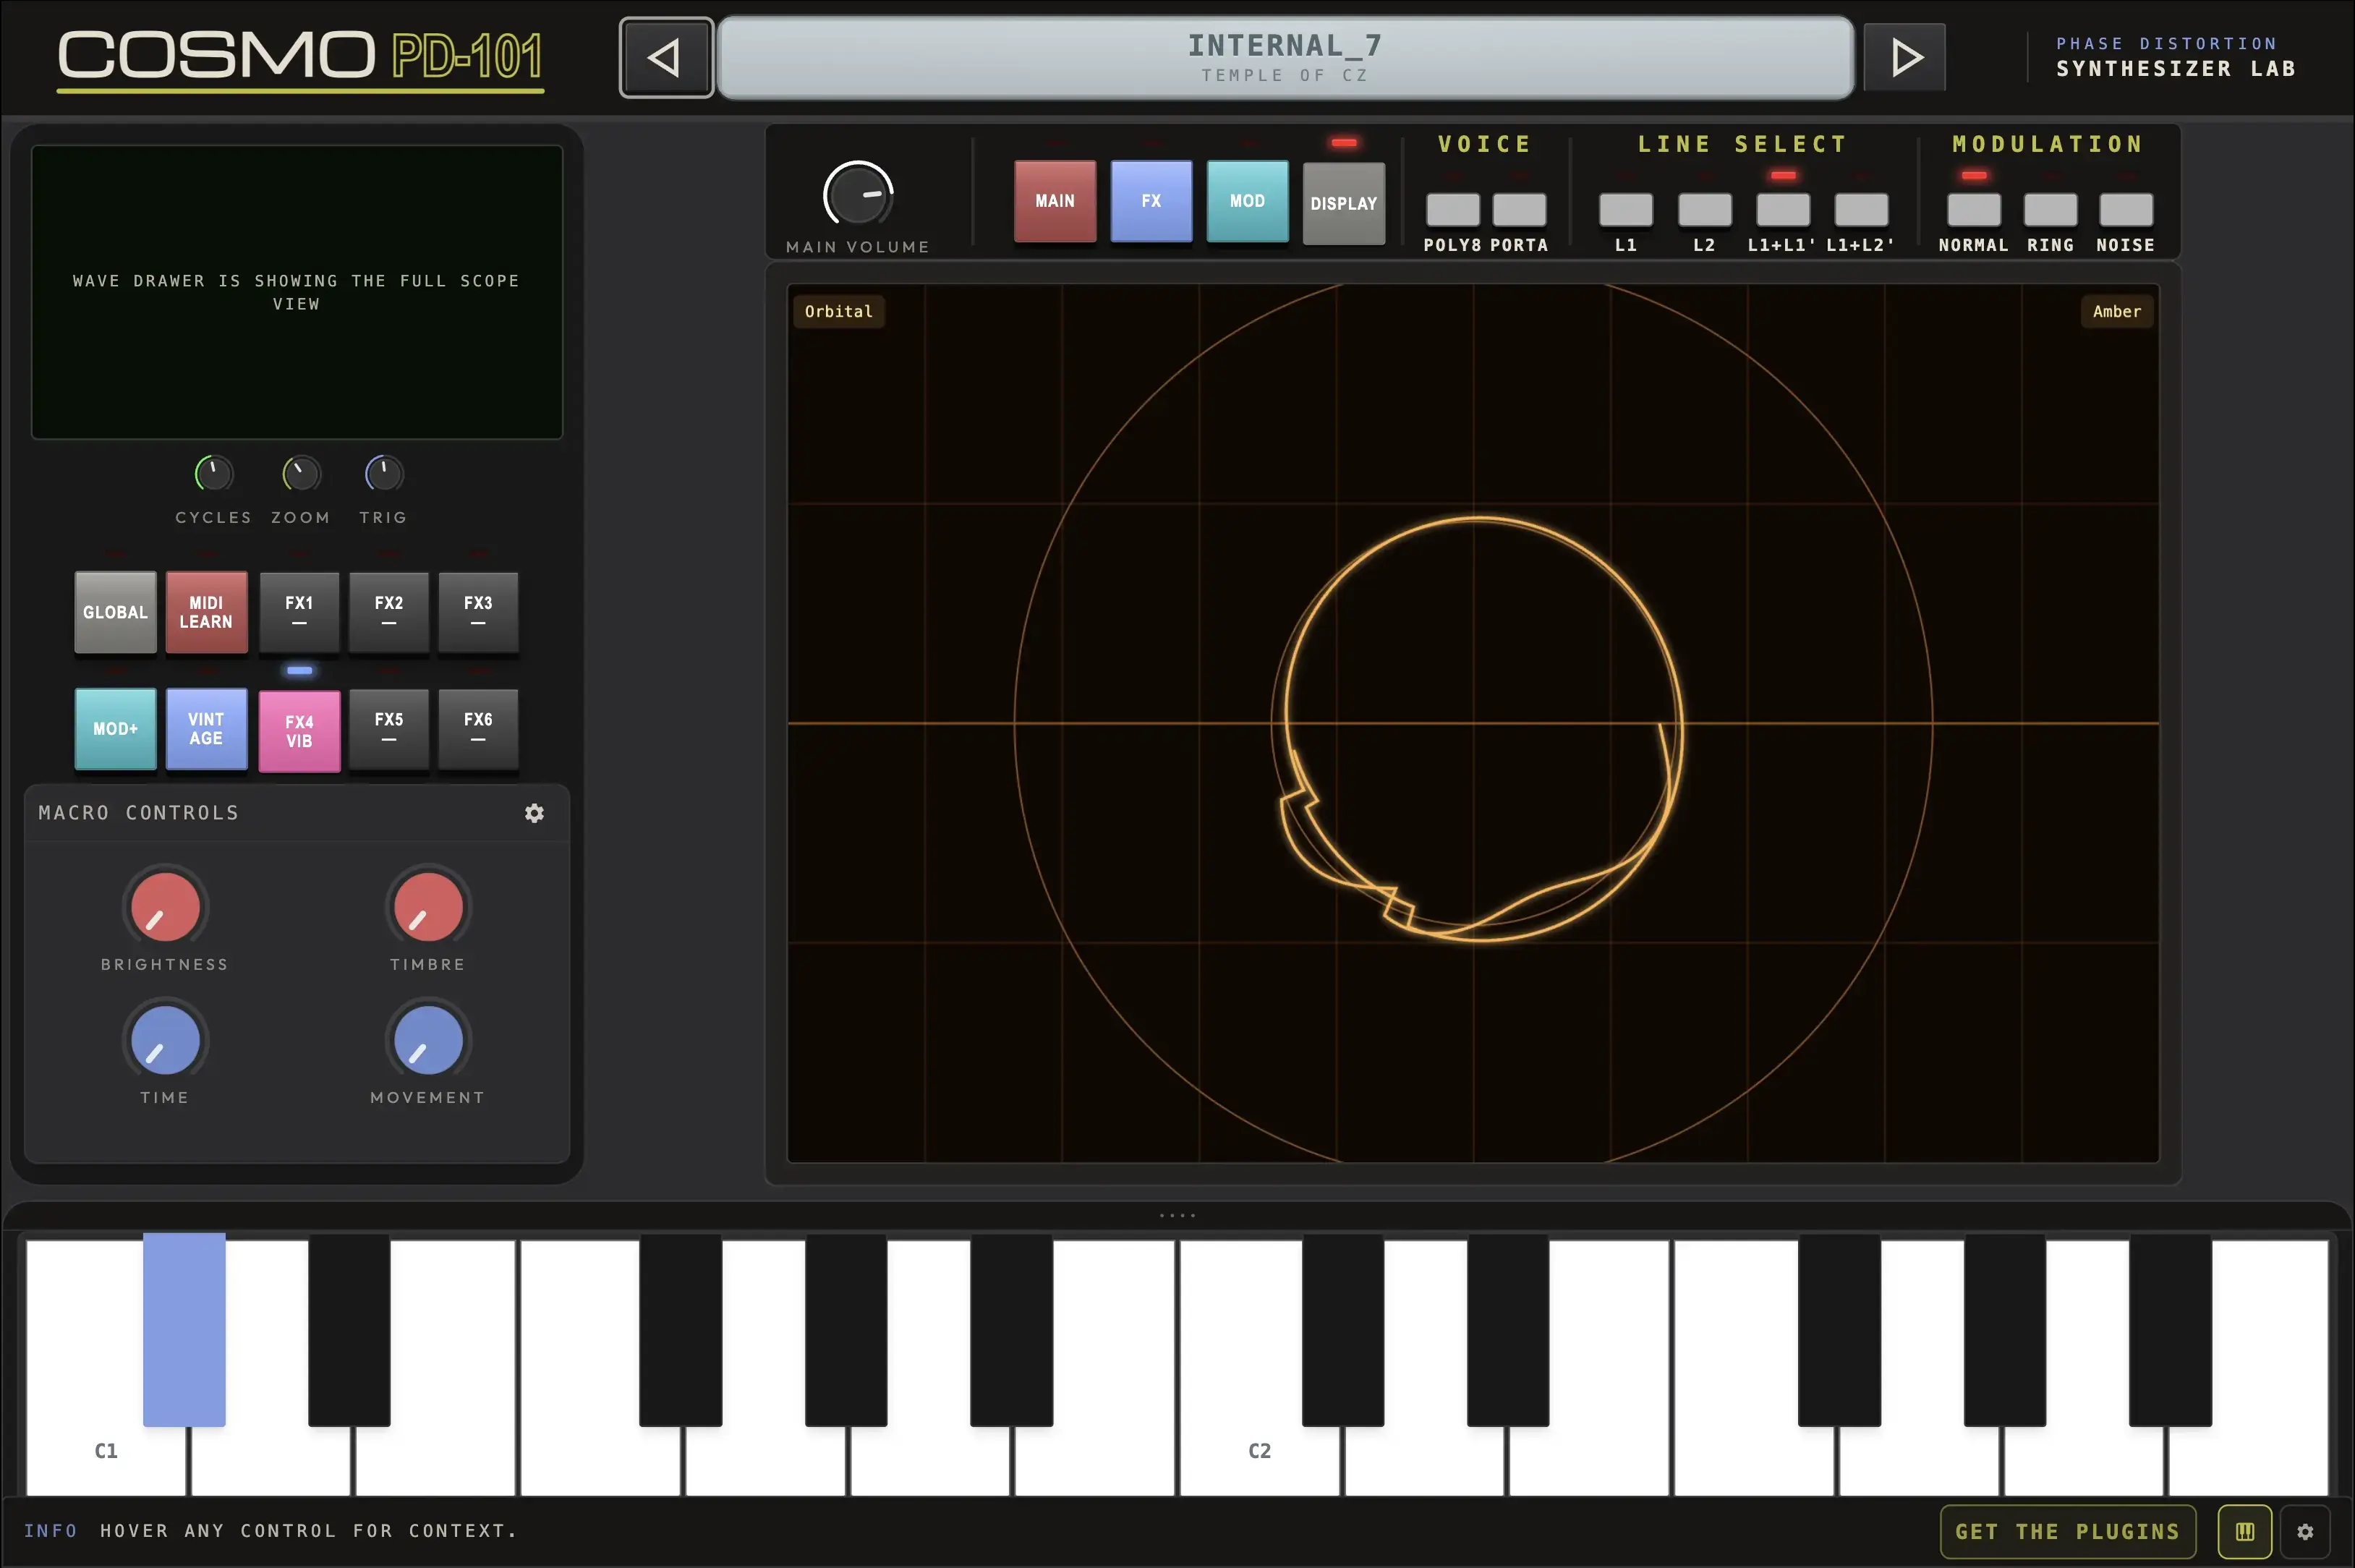Set modulation to NORMAL
The height and width of the screenshot is (1568, 2355).
(1974, 210)
